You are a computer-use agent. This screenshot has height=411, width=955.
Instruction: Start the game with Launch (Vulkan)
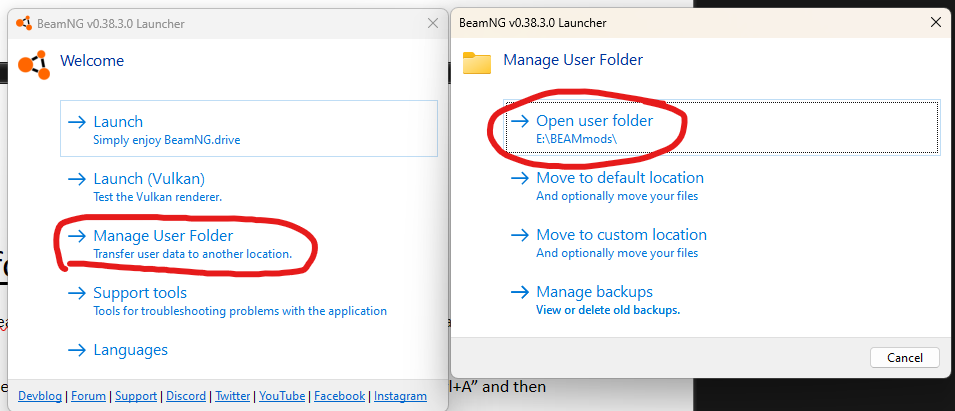pos(248,186)
